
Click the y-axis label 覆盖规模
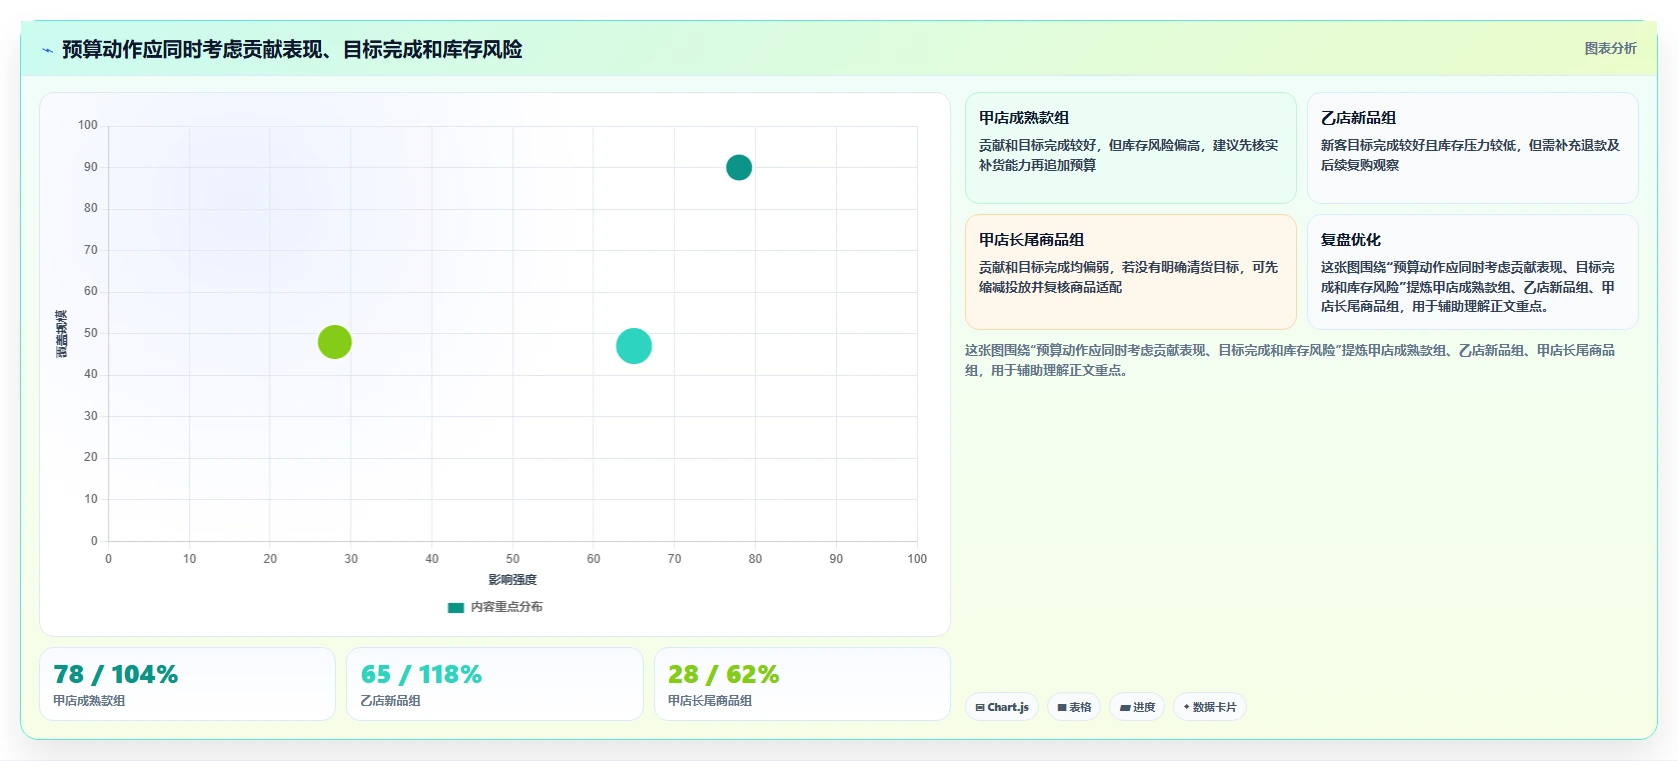[x=62, y=334]
